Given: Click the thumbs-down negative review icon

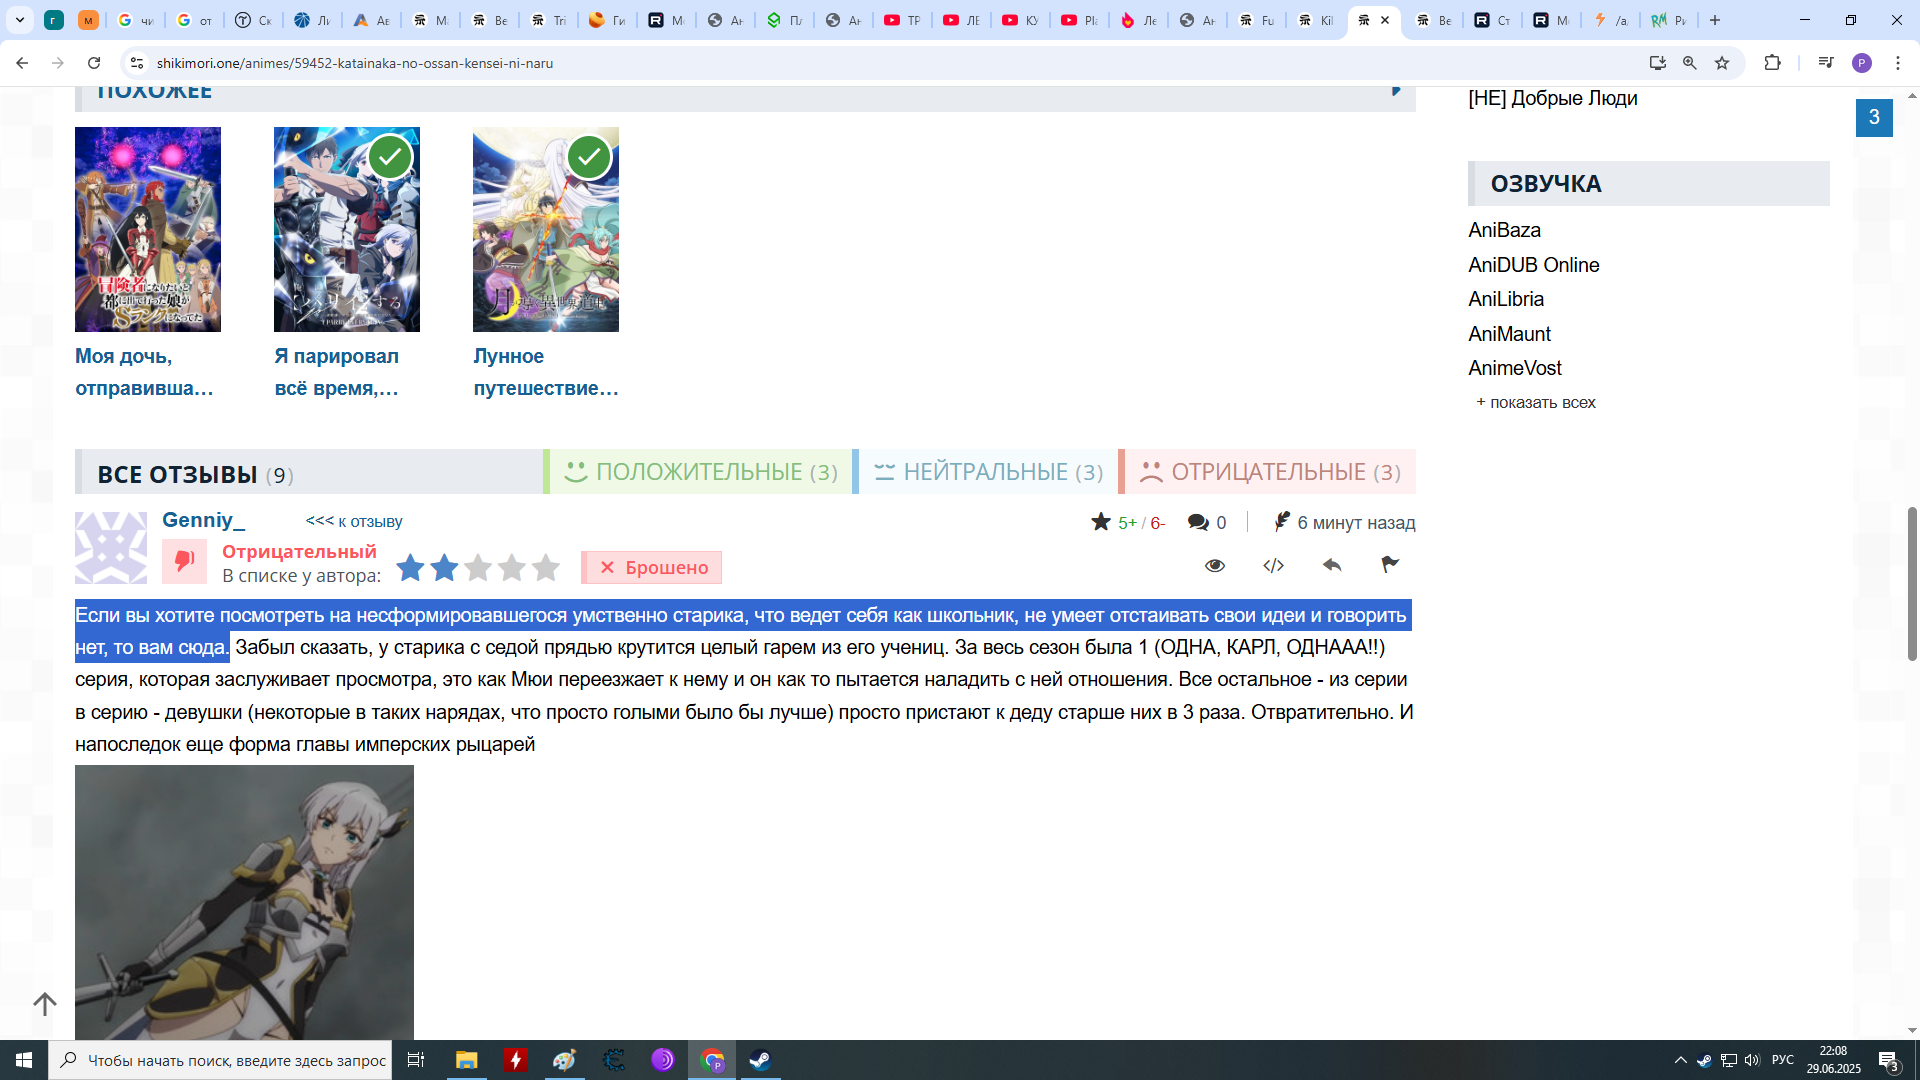Looking at the screenshot, I should (x=185, y=562).
